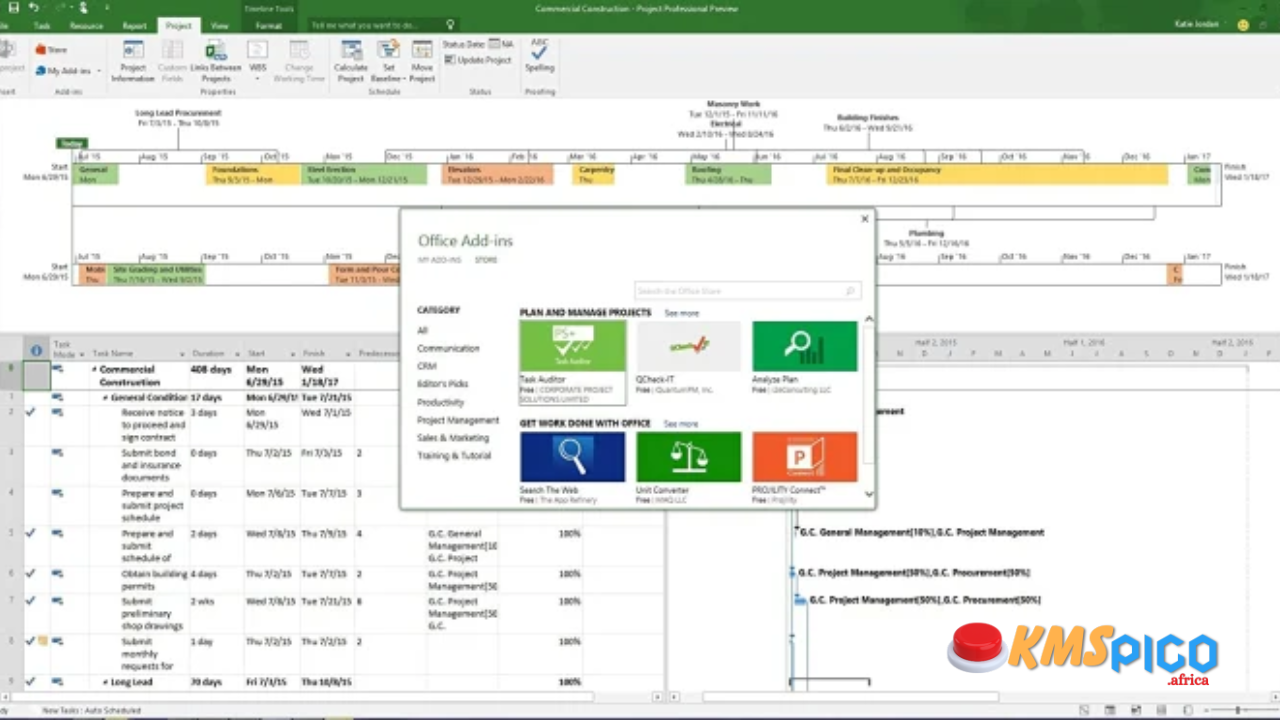Screen dimensions: 1280x720
Task: Open the Task Auditor add-in tile
Action: point(573,362)
